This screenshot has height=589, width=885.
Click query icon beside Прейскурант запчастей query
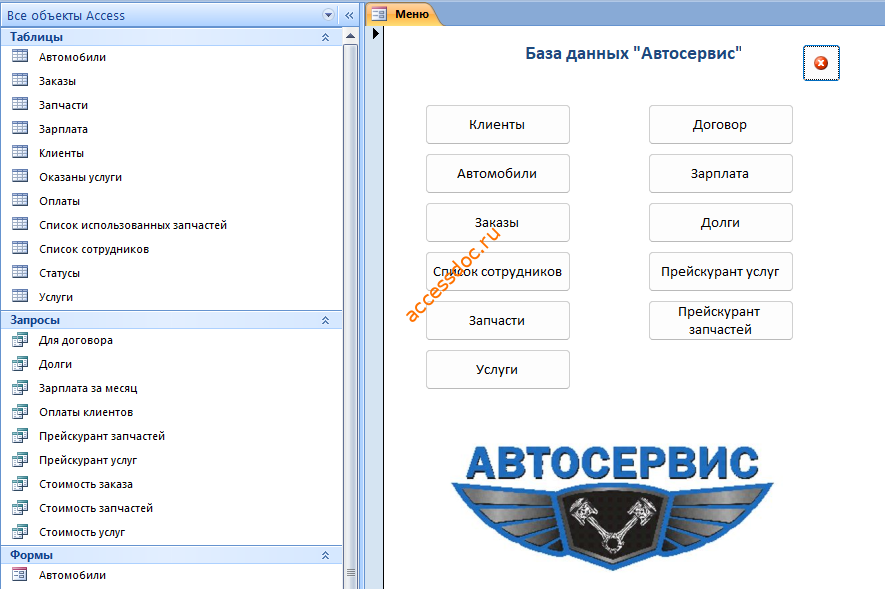pyautogui.click(x=20, y=436)
